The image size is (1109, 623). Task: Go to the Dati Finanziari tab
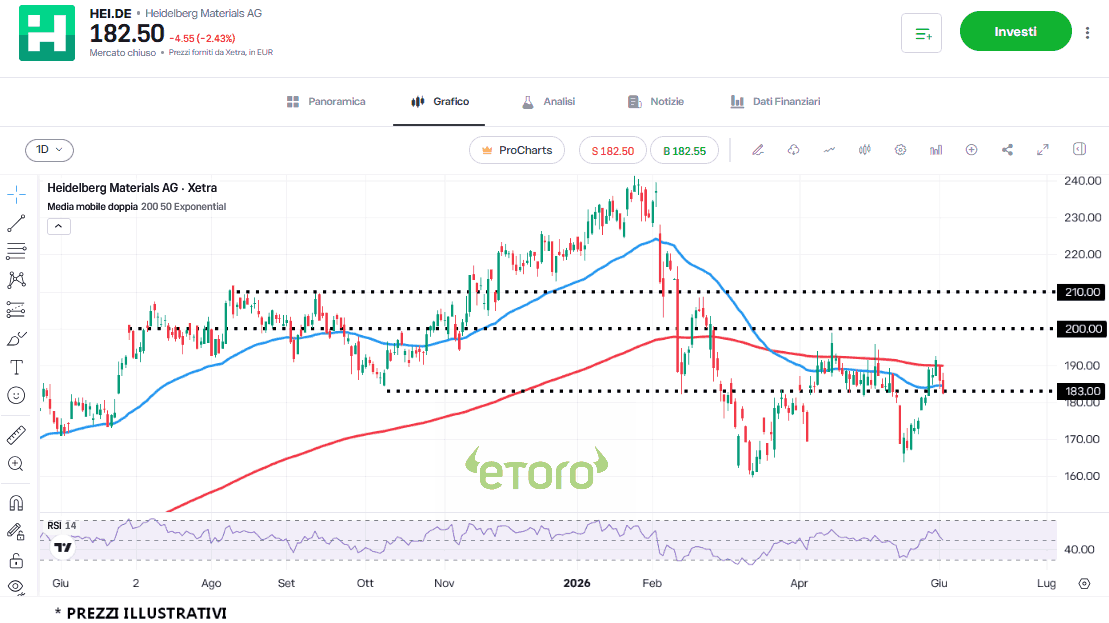775,102
